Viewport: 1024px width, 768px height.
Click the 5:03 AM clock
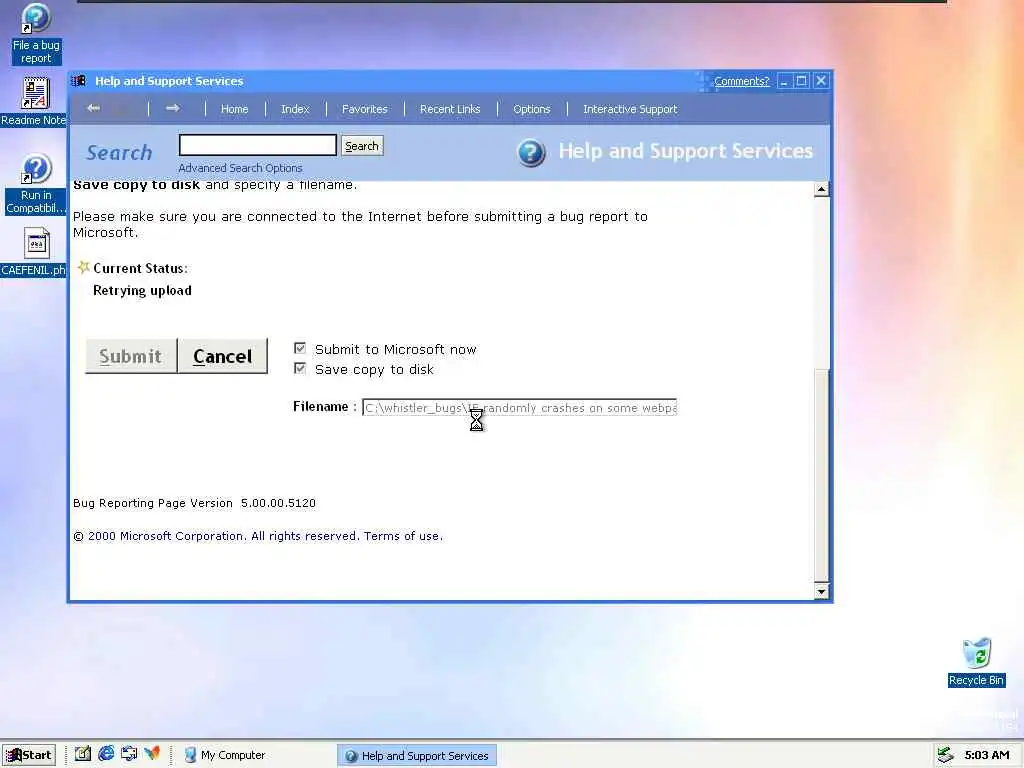coord(987,755)
